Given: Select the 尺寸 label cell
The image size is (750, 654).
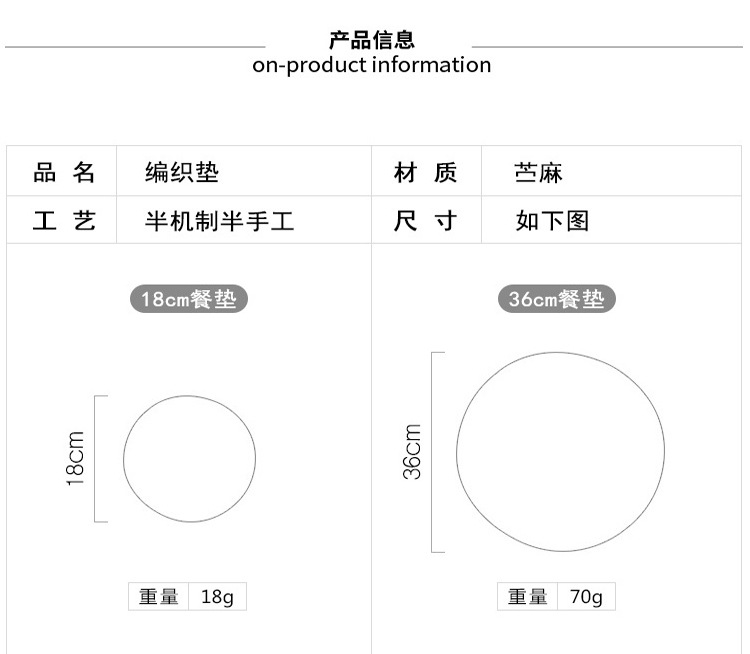Looking at the screenshot, I should coord(426,220).
